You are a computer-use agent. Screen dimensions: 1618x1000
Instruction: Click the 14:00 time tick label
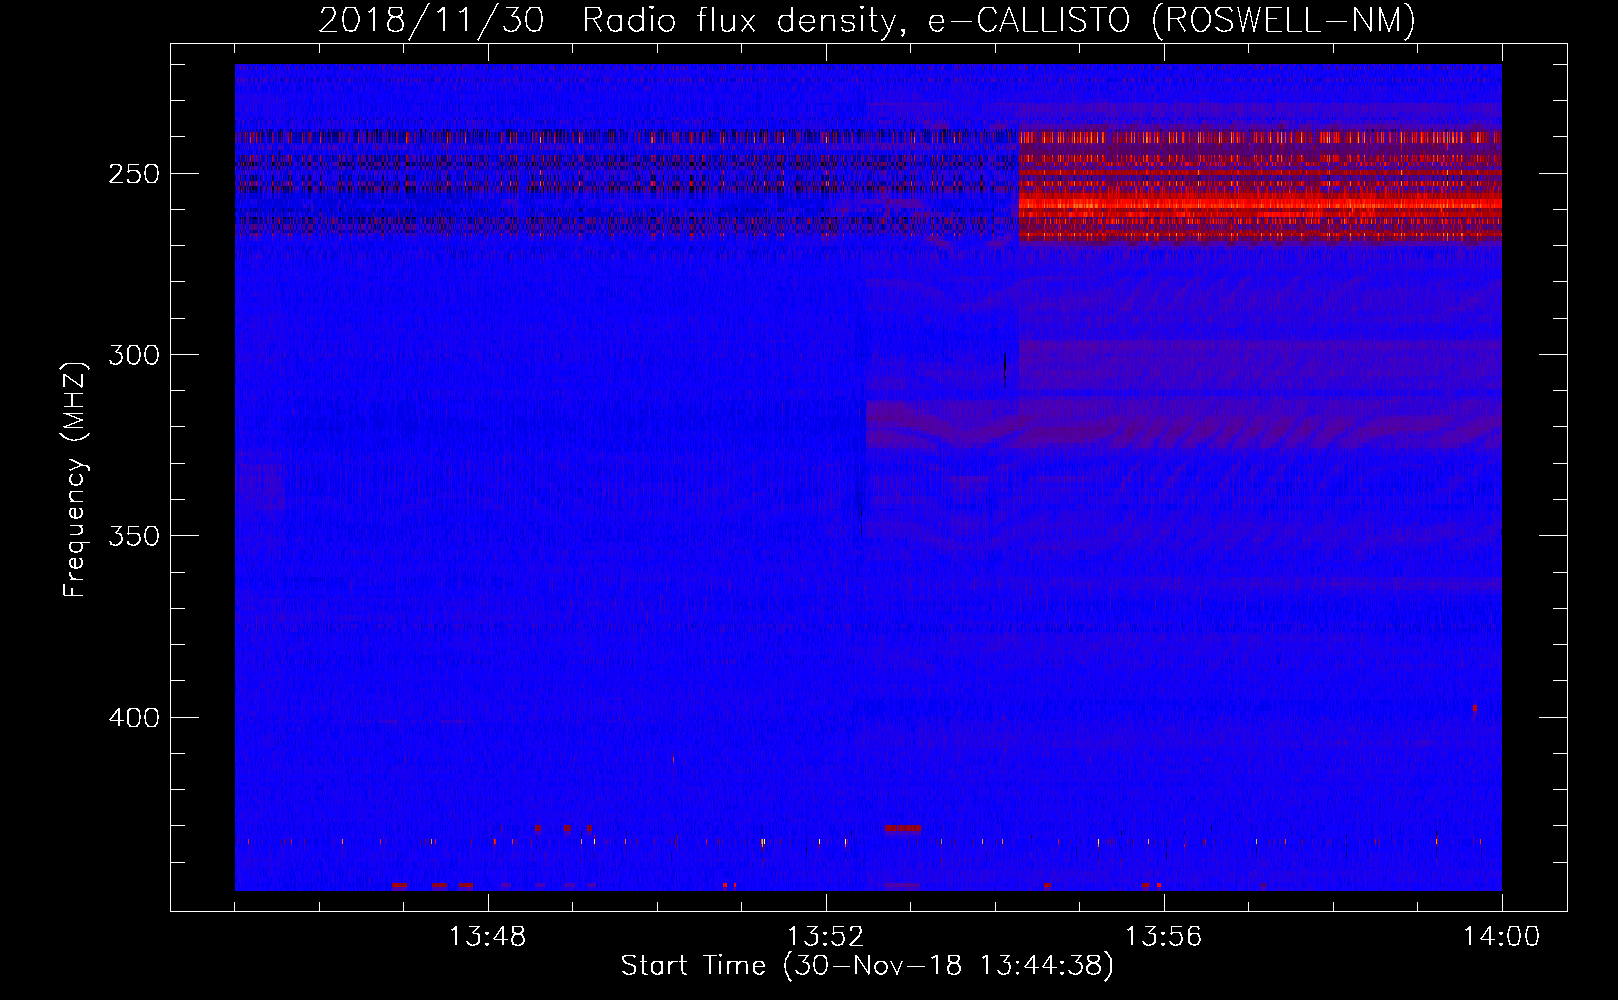coord(1502,937)
